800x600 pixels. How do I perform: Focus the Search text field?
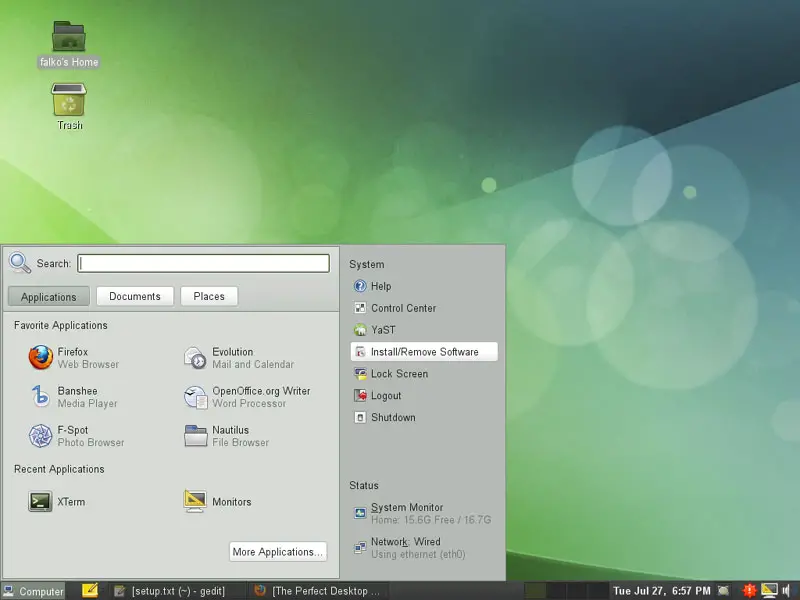click(203, 263)
